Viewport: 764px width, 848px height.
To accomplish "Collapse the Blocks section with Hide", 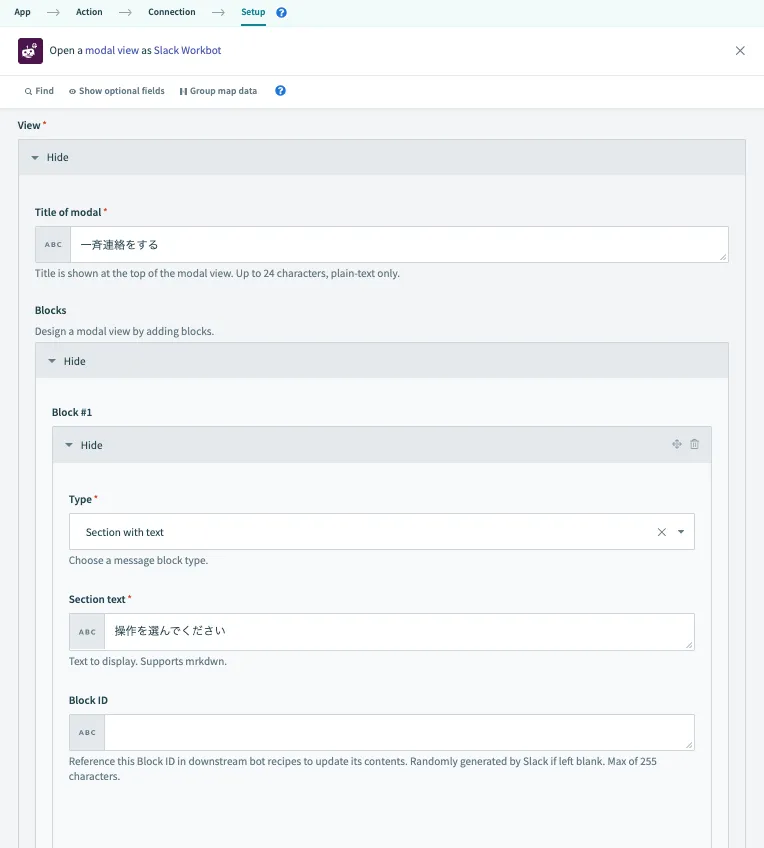I will [67, 362].
